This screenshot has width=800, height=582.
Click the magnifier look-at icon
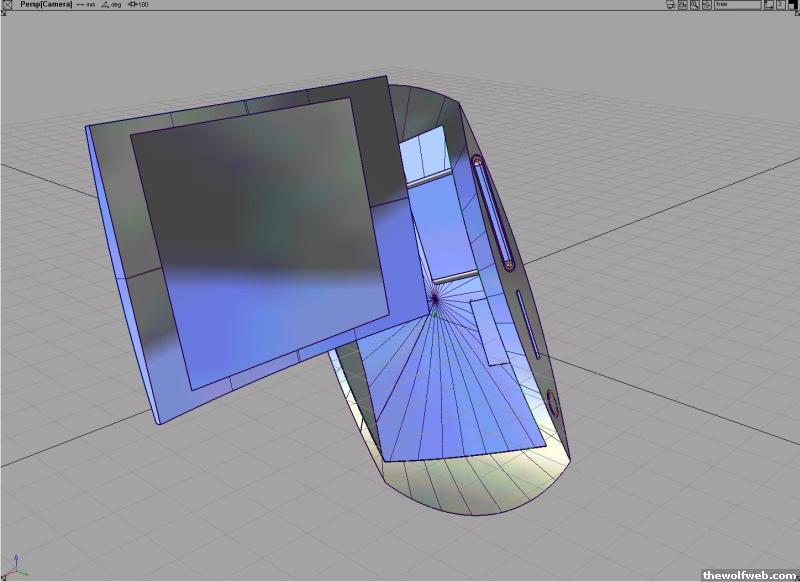695,5
